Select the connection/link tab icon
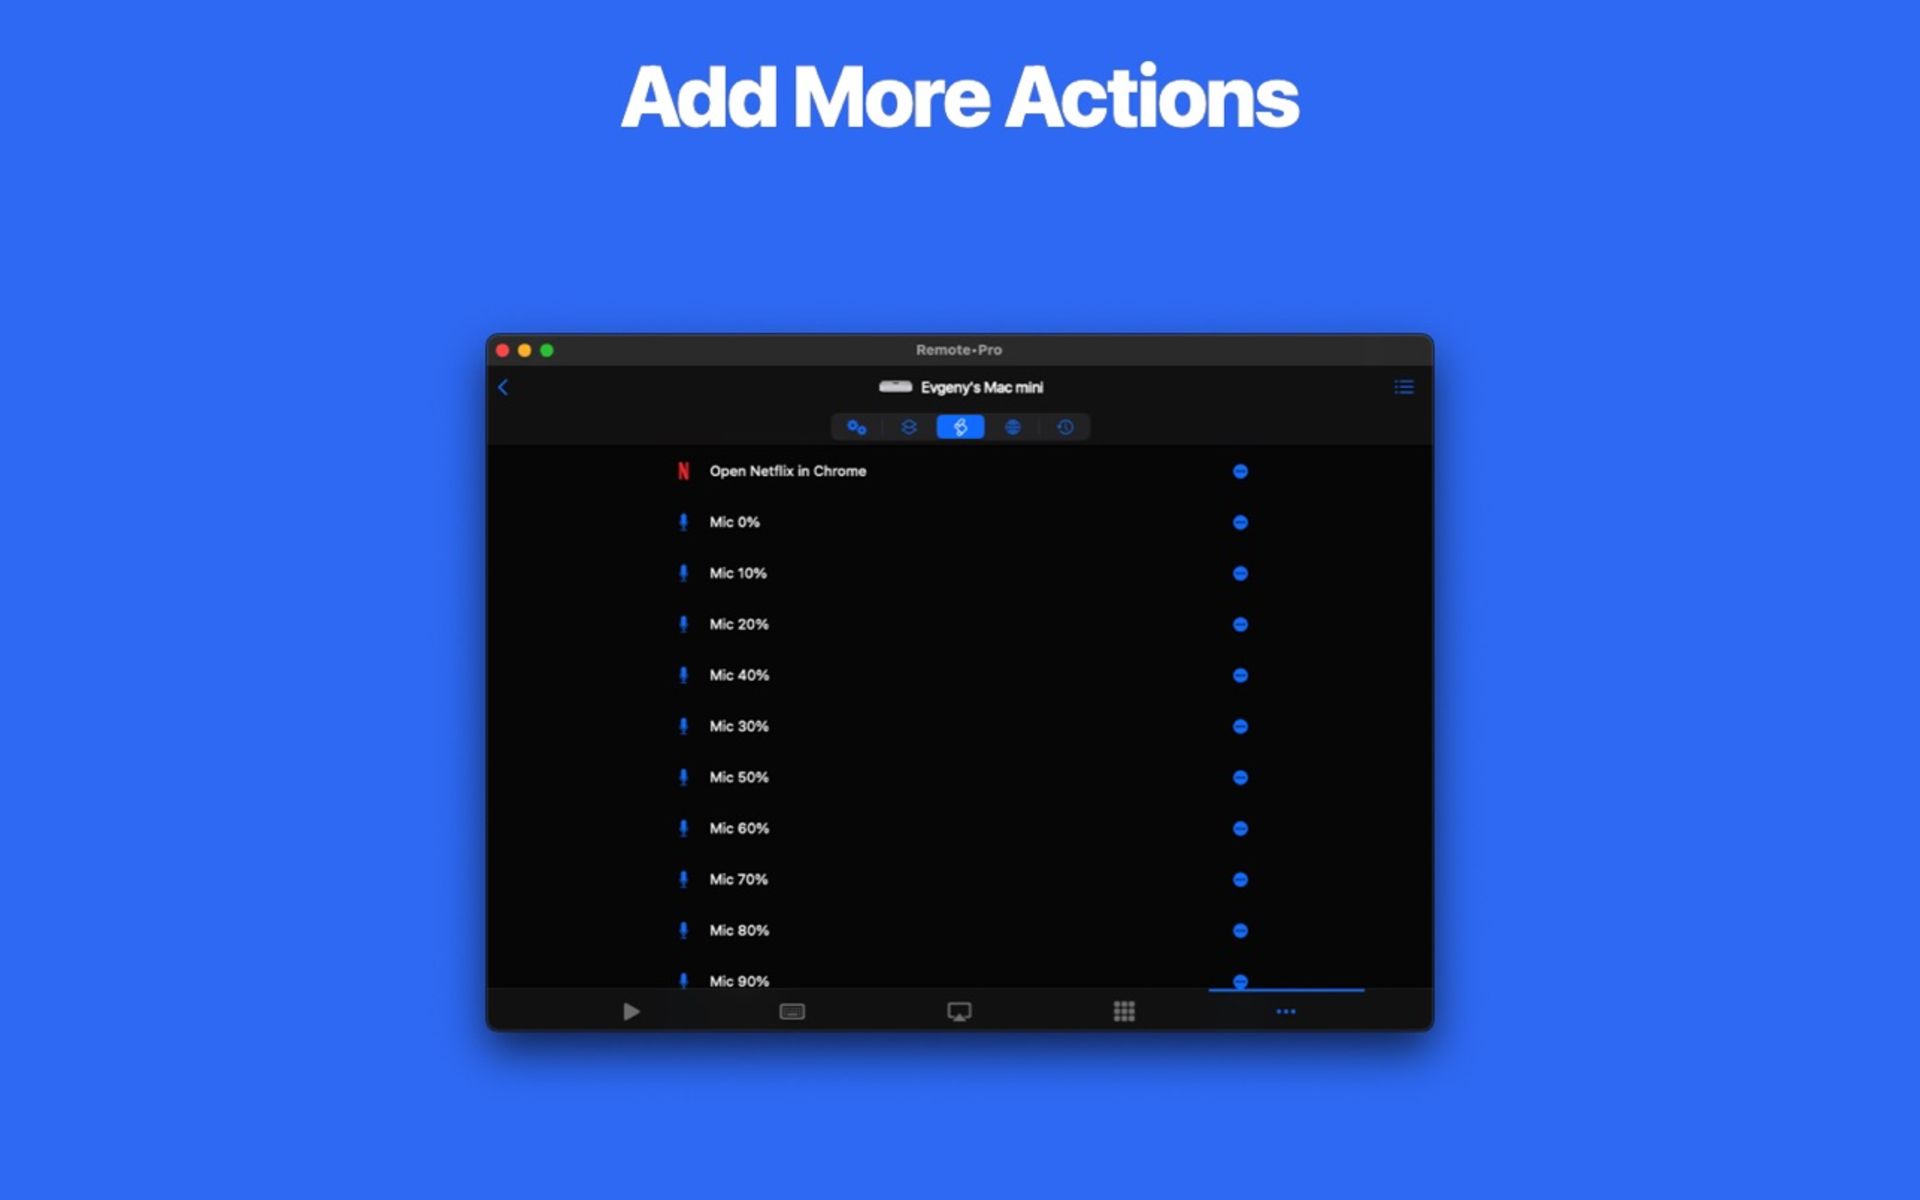1920x1200 pixels. click(856, 426)
